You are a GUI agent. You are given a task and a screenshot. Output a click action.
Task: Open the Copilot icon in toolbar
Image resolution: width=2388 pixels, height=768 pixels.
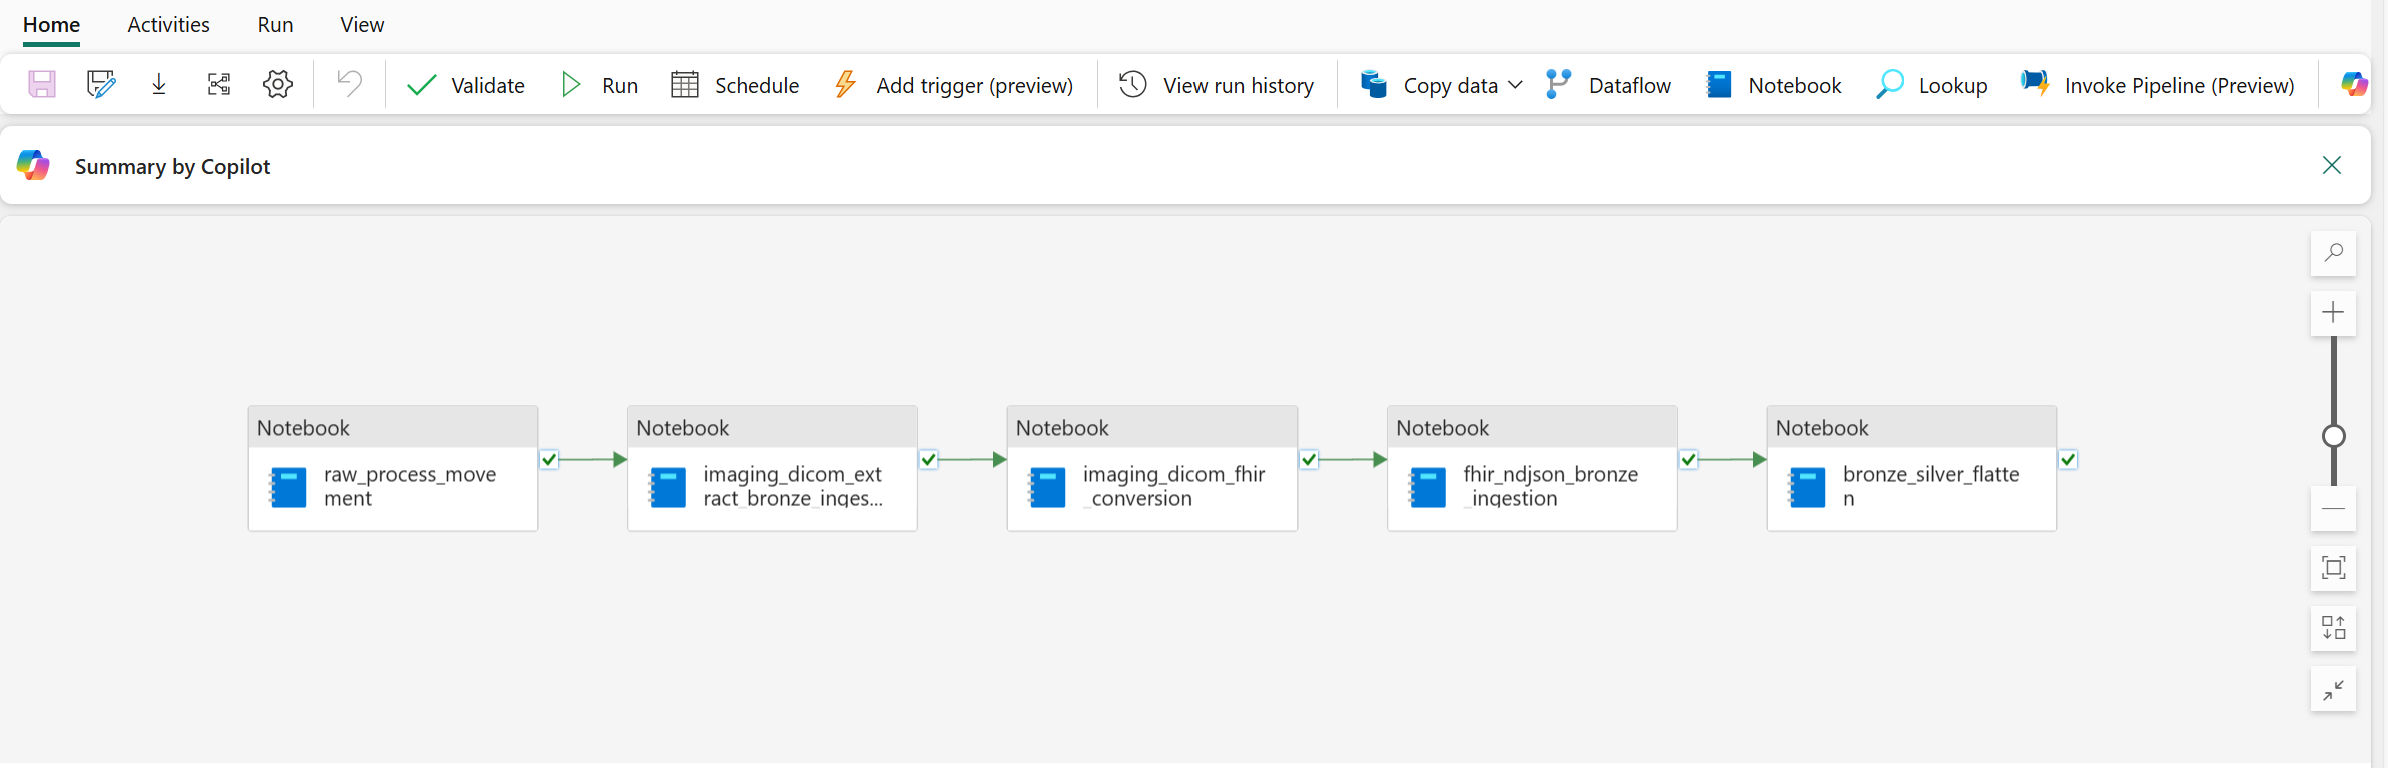point(2354,84)
